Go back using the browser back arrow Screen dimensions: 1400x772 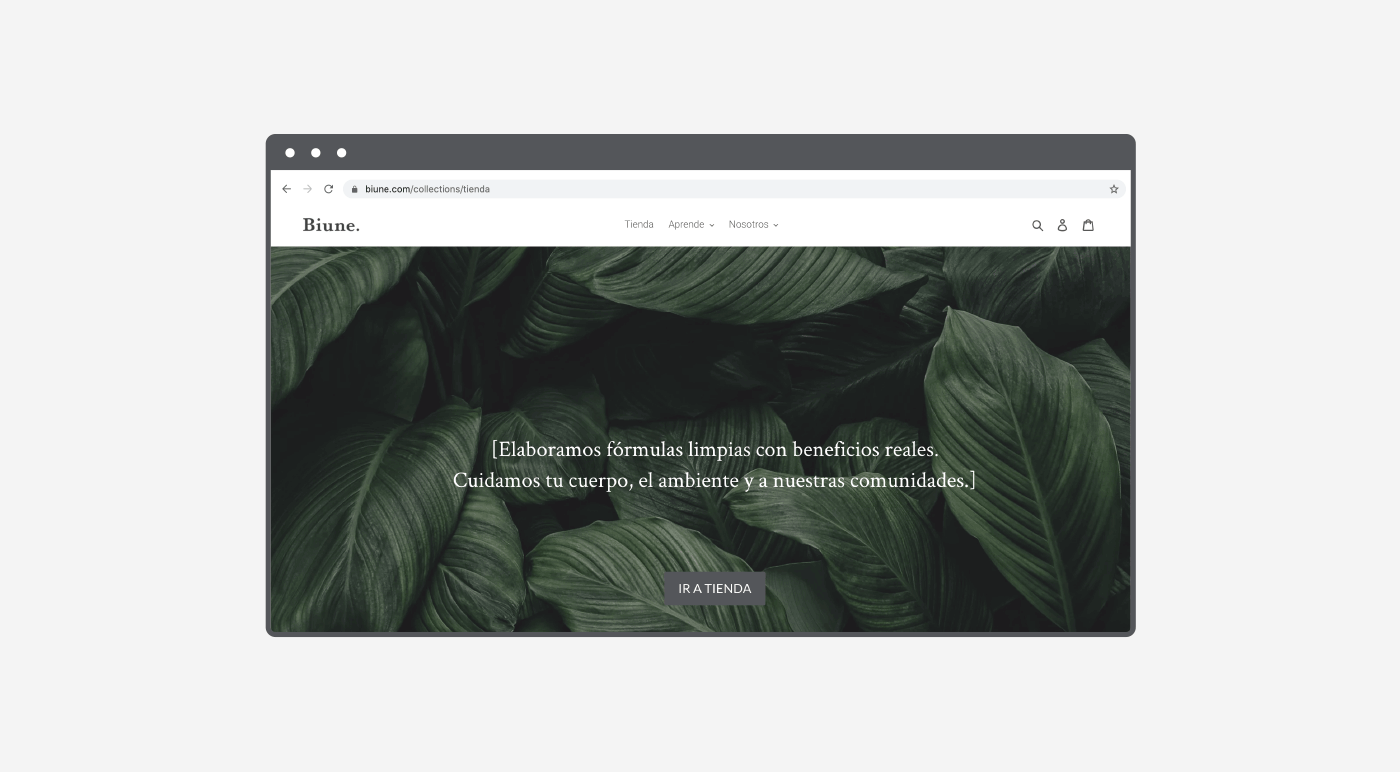point(287,189)
